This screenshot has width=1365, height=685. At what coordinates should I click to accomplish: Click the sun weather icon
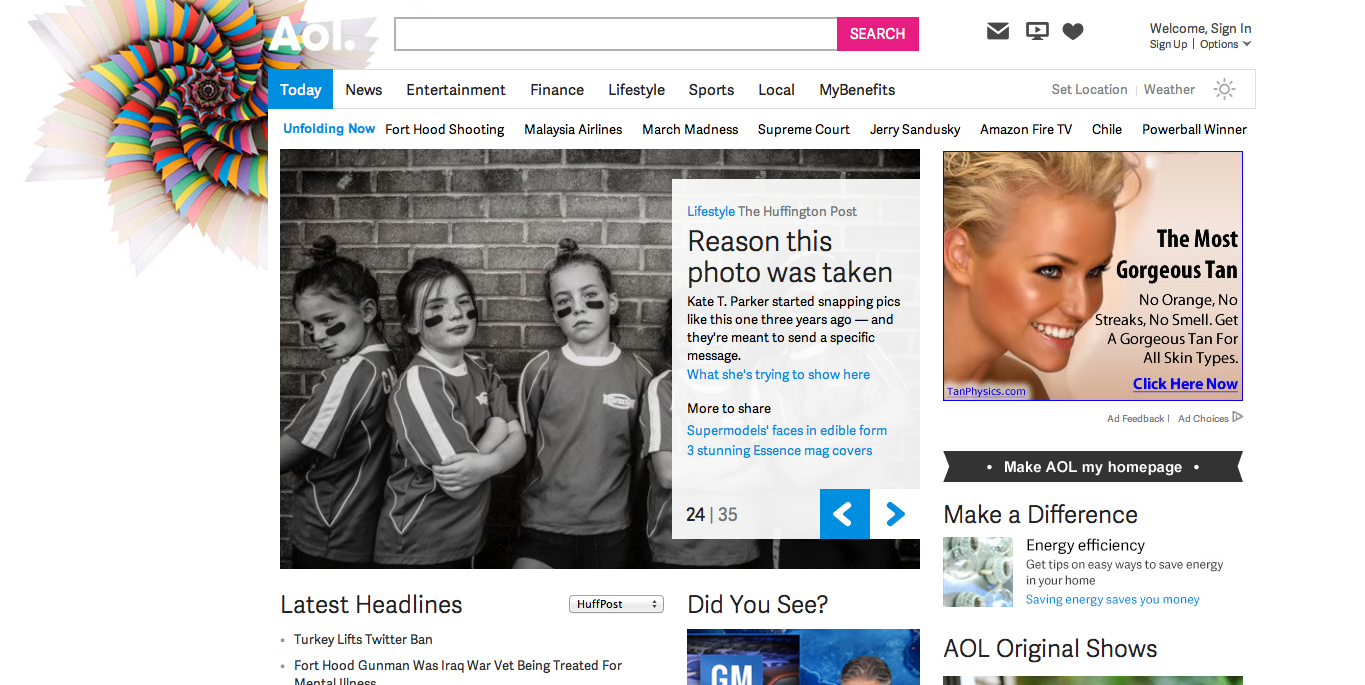pos(1224,89)
